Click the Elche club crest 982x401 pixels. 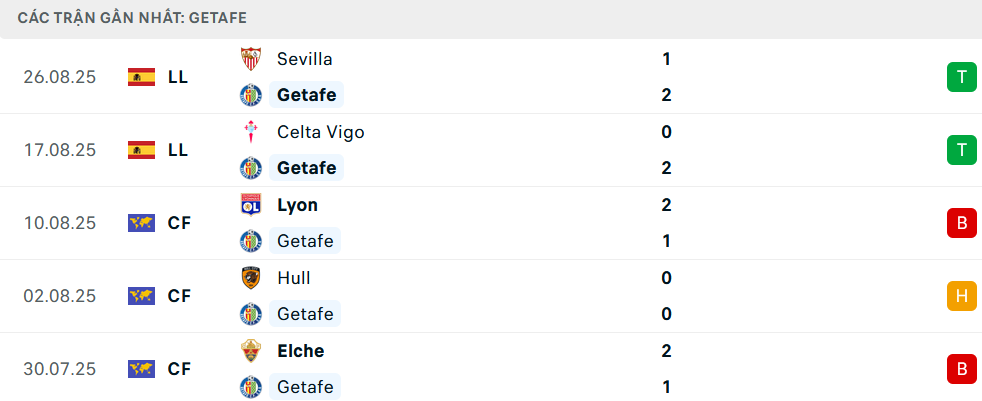tap(250, 351)
